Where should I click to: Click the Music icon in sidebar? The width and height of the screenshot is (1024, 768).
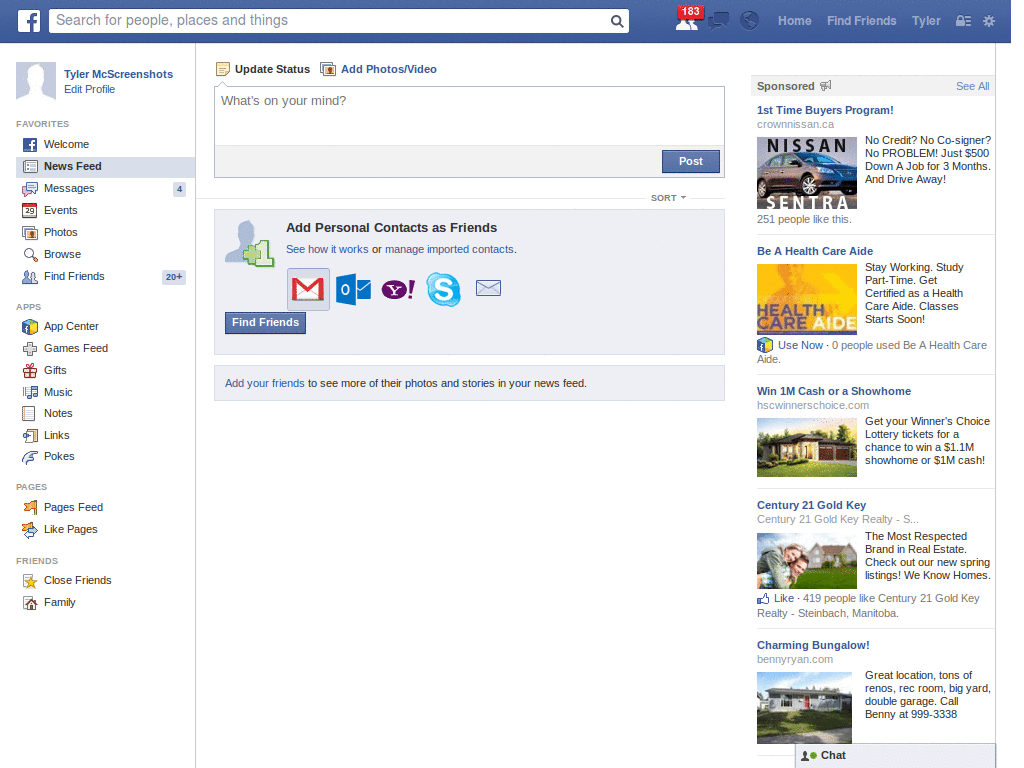pyautogui.click(x=30, y=392)
